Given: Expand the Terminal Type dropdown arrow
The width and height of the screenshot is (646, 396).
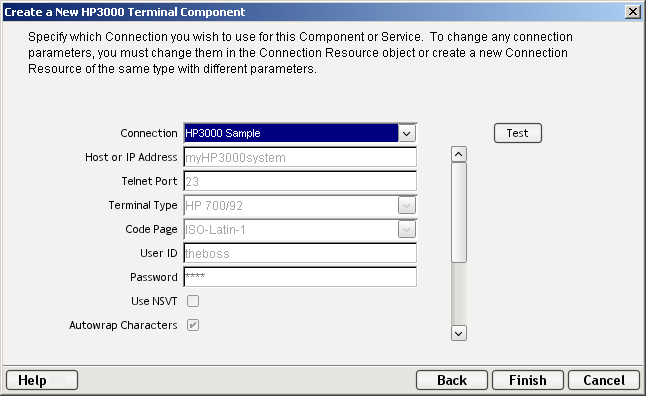Looking at the screenshot, I should click(407, 206).
